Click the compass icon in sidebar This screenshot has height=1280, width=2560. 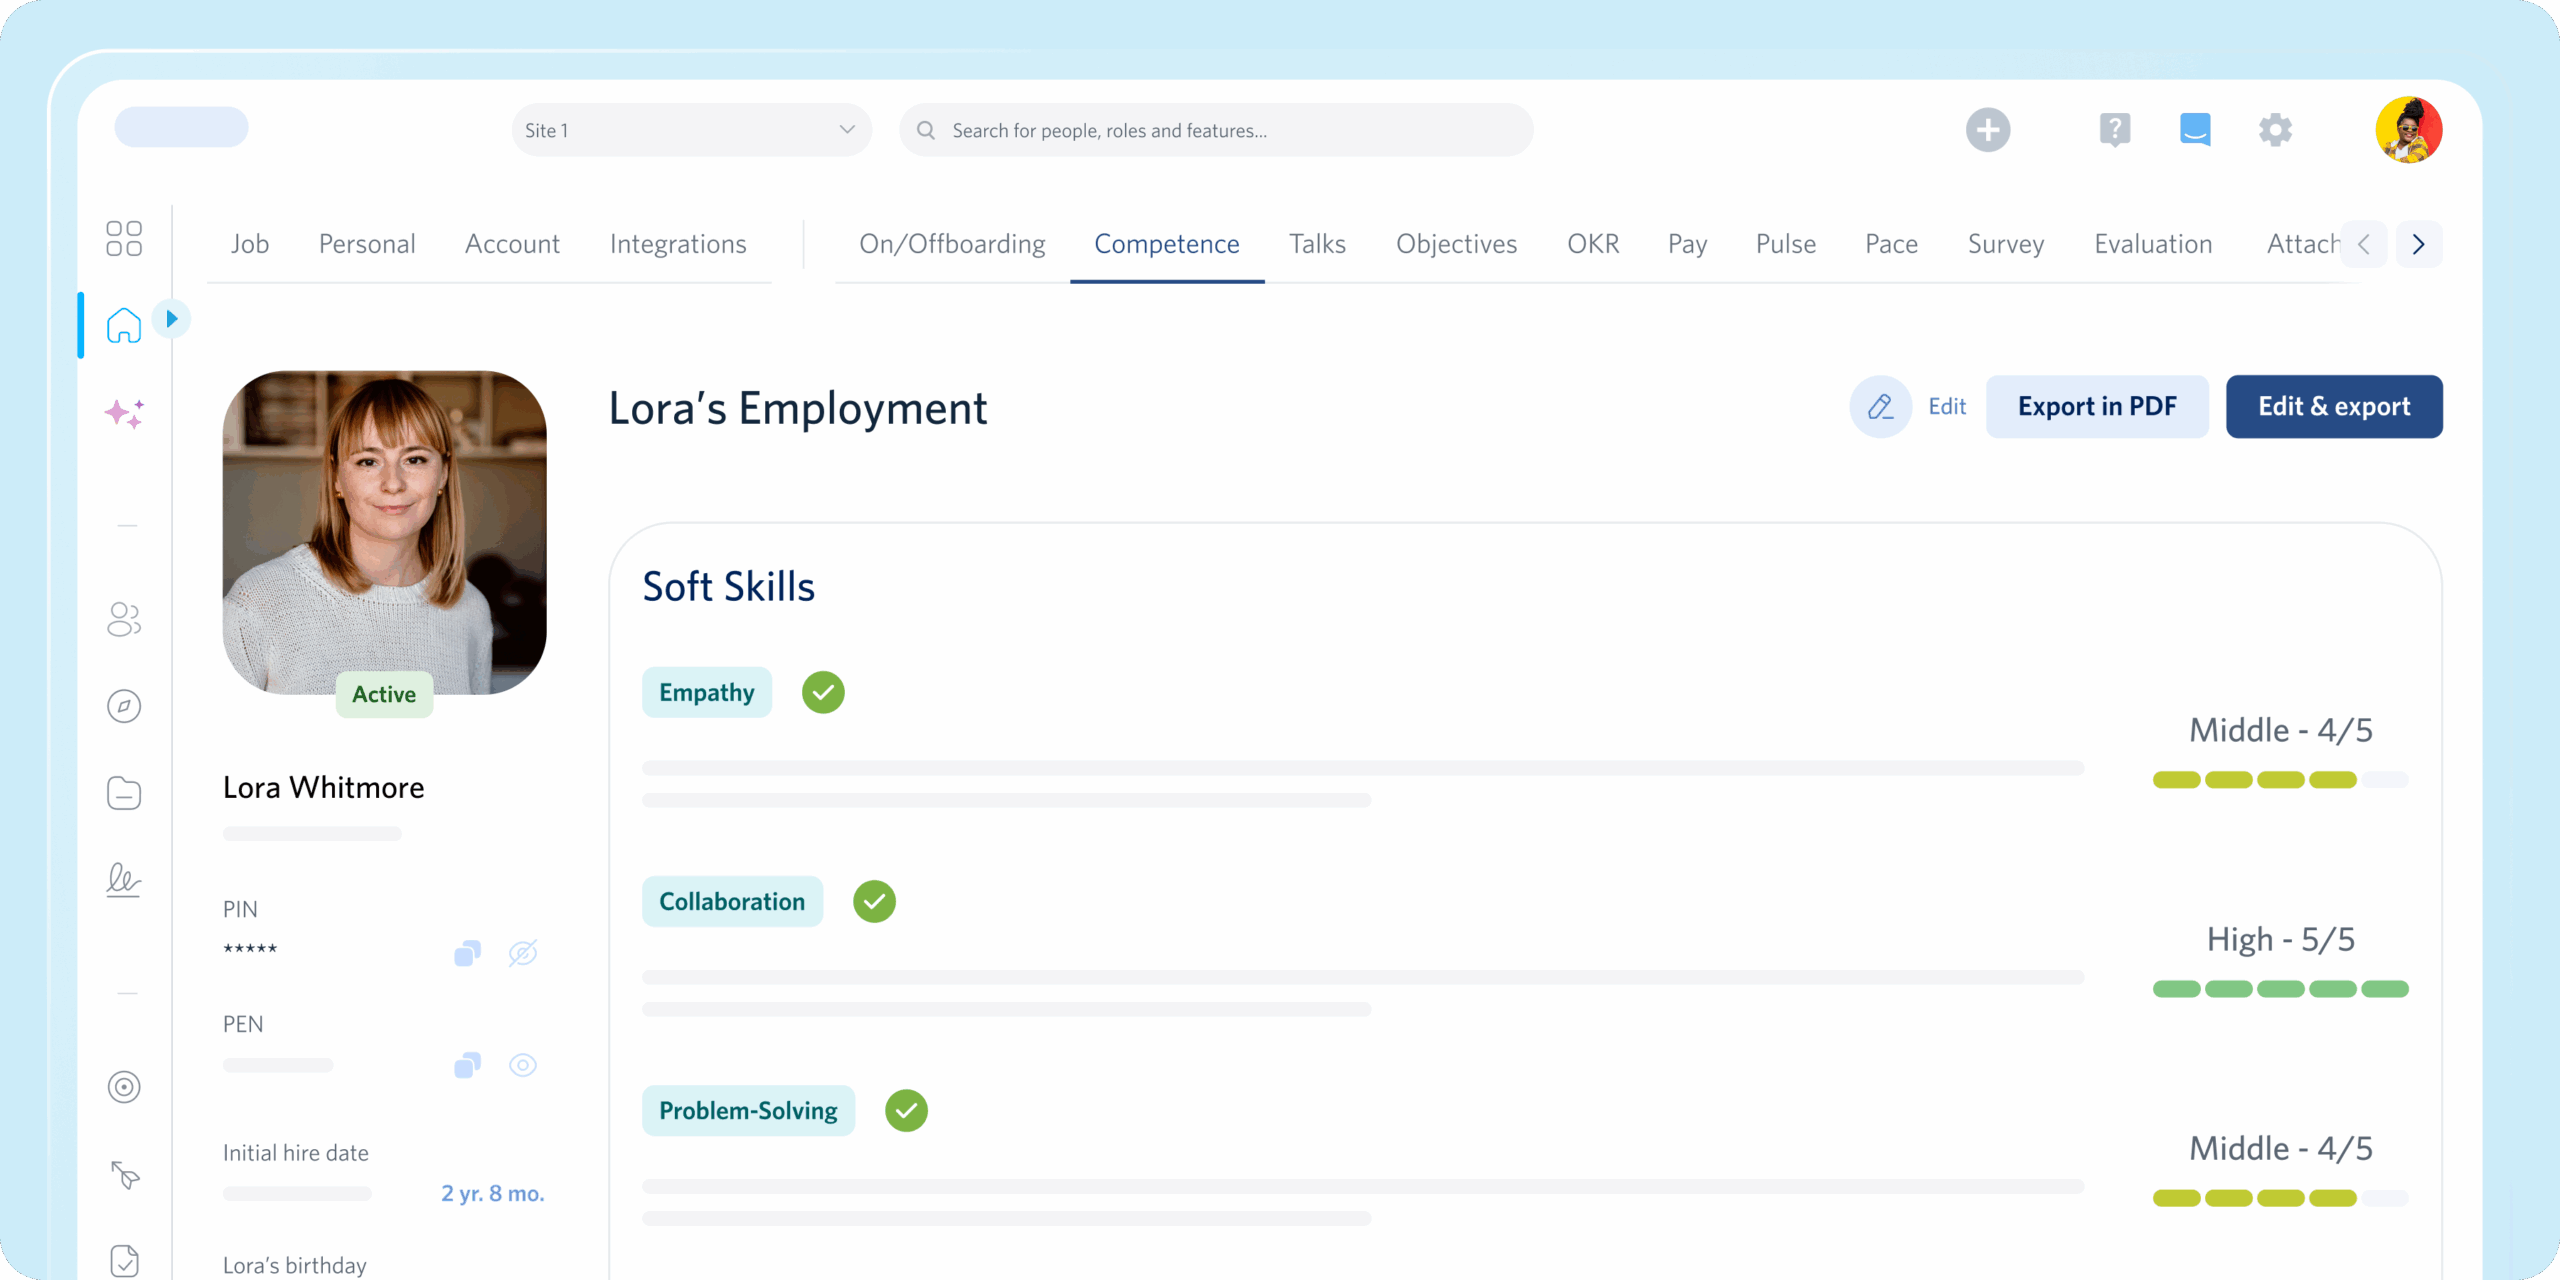point(124,707)
